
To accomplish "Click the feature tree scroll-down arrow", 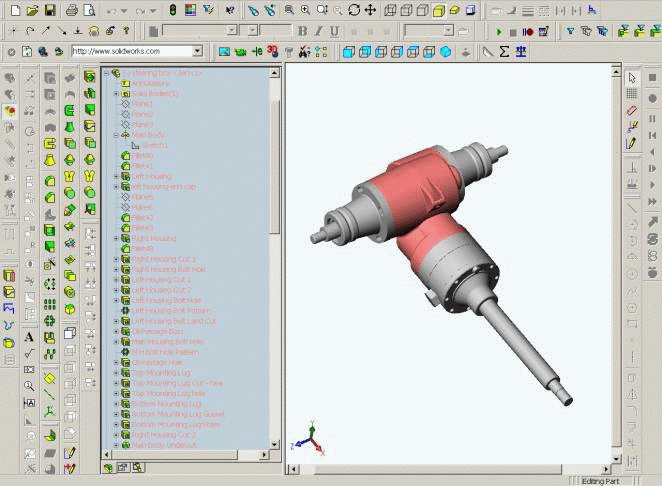I will click(274, 445).
